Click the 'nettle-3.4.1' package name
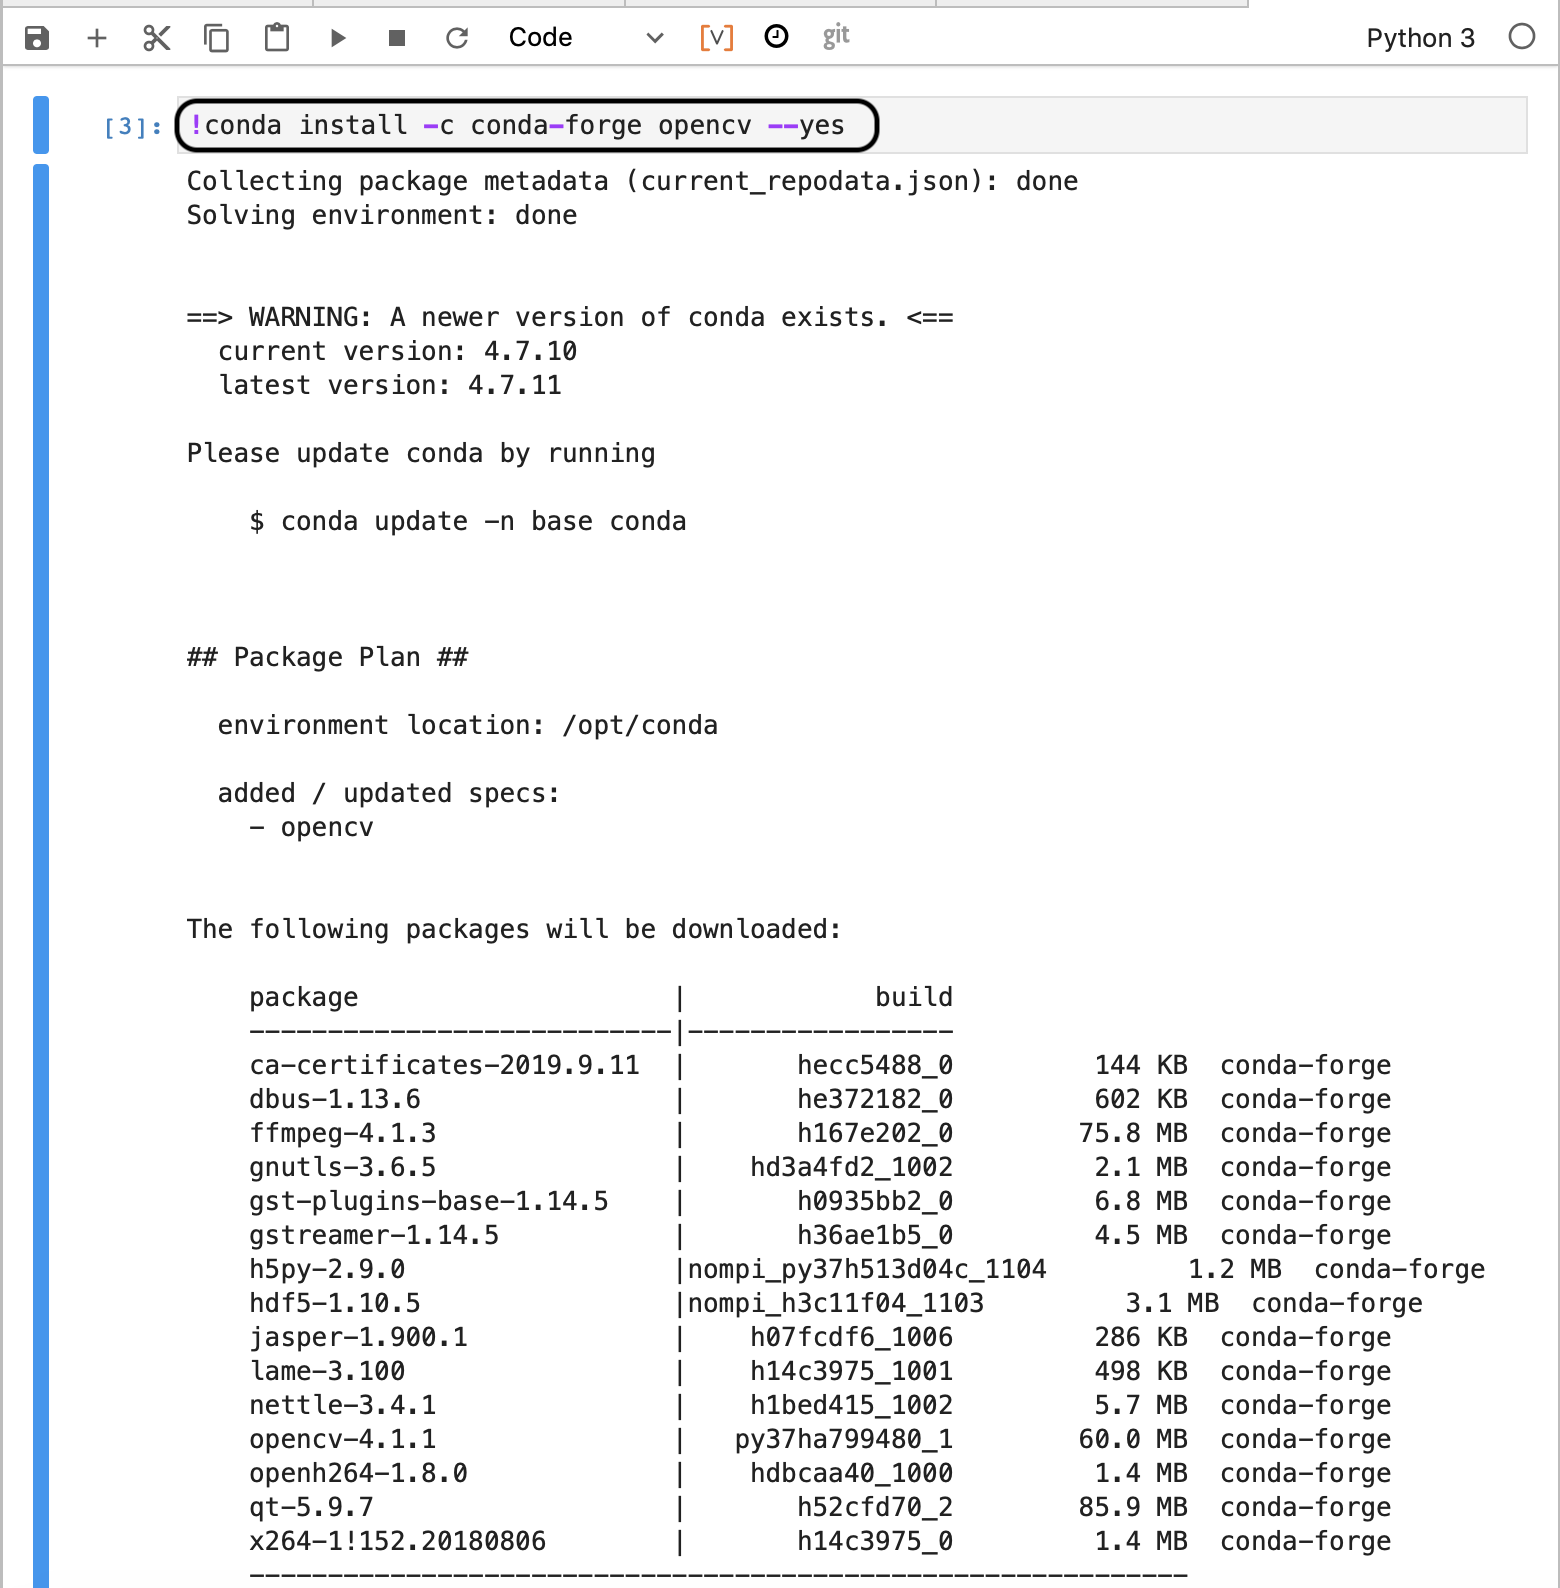Image resolution: width=1560 pixels, height=1588 pixels. (343, 1405)
